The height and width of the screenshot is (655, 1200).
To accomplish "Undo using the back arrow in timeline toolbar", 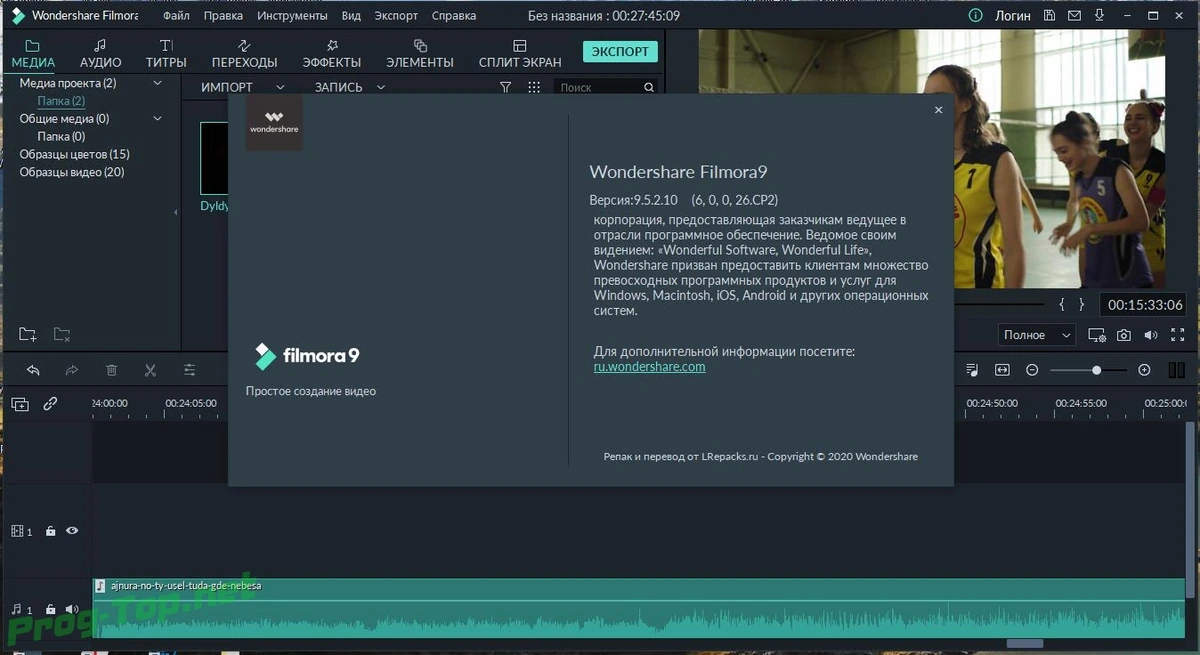I will click(x=33, y=370).
